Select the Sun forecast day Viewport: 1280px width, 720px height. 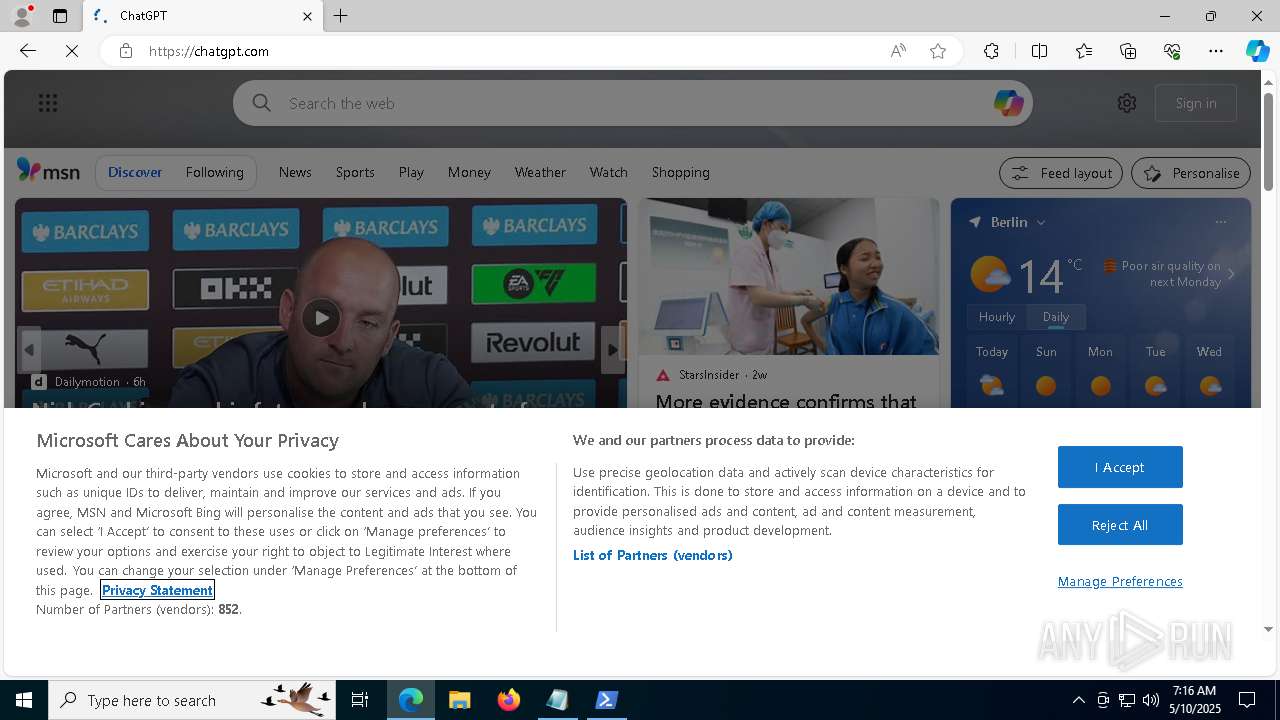[x=1046, y=370]
